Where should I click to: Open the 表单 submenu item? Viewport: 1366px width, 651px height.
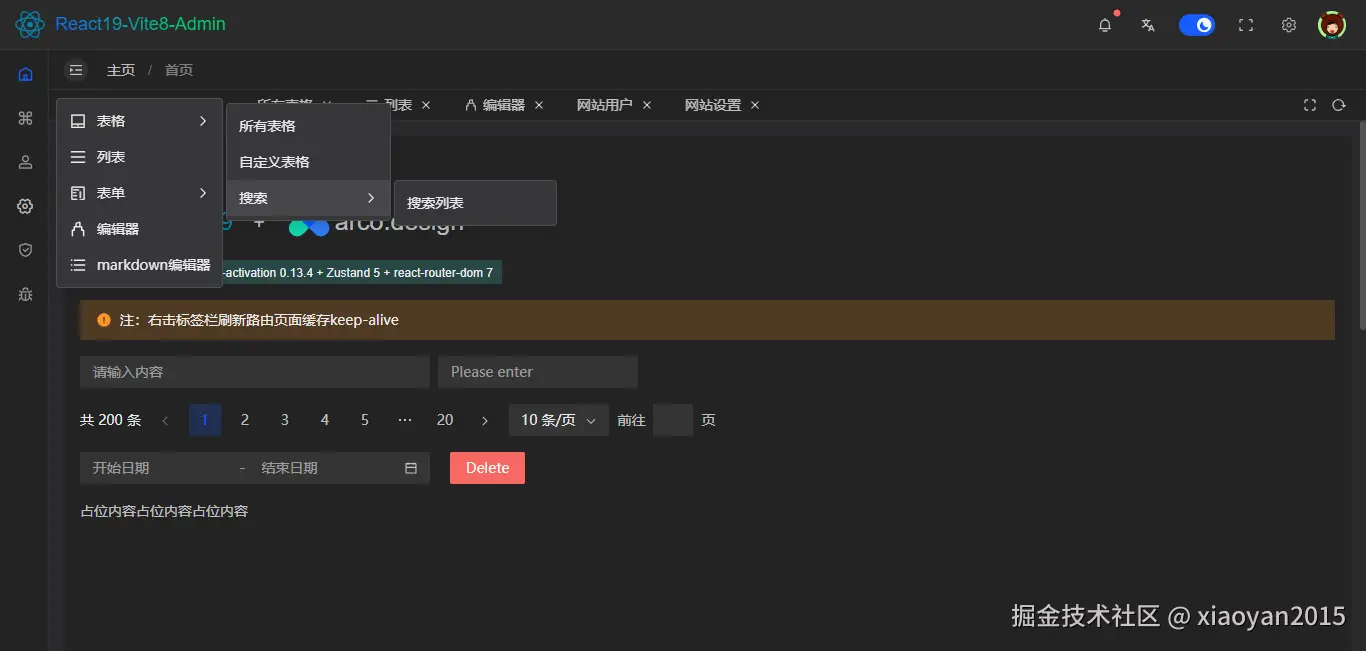139,193
